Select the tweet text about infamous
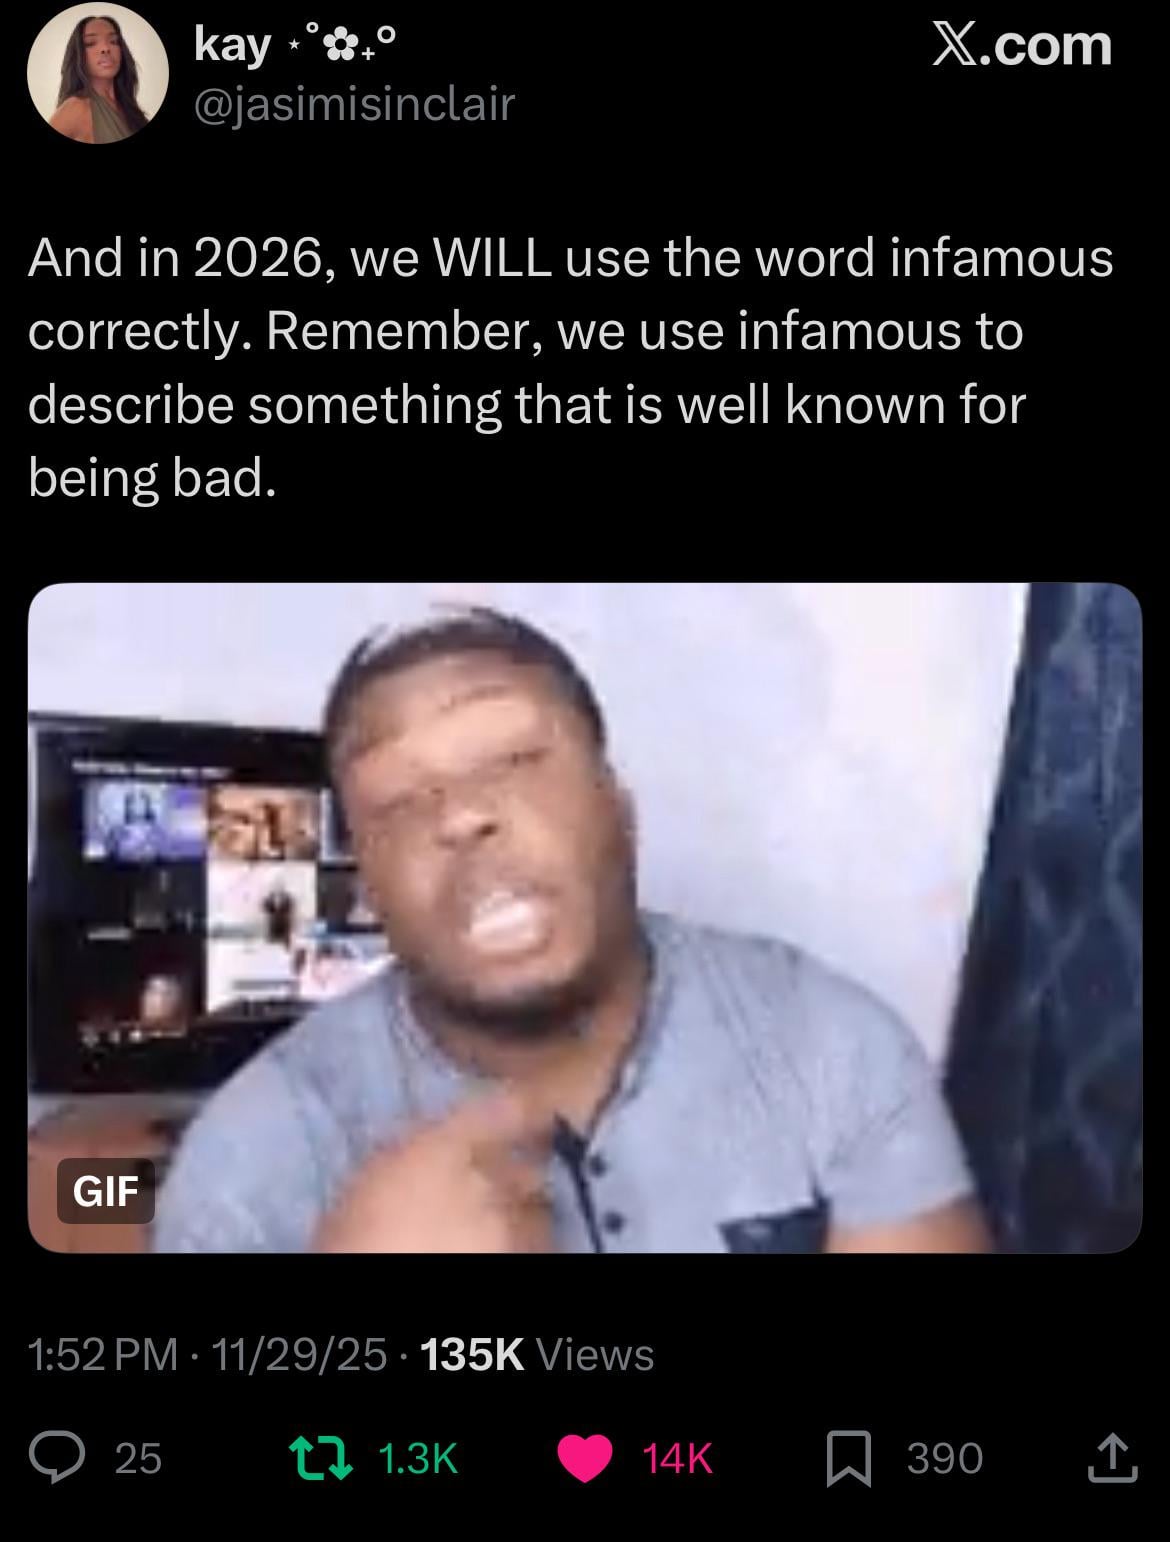 coord(571,368)
